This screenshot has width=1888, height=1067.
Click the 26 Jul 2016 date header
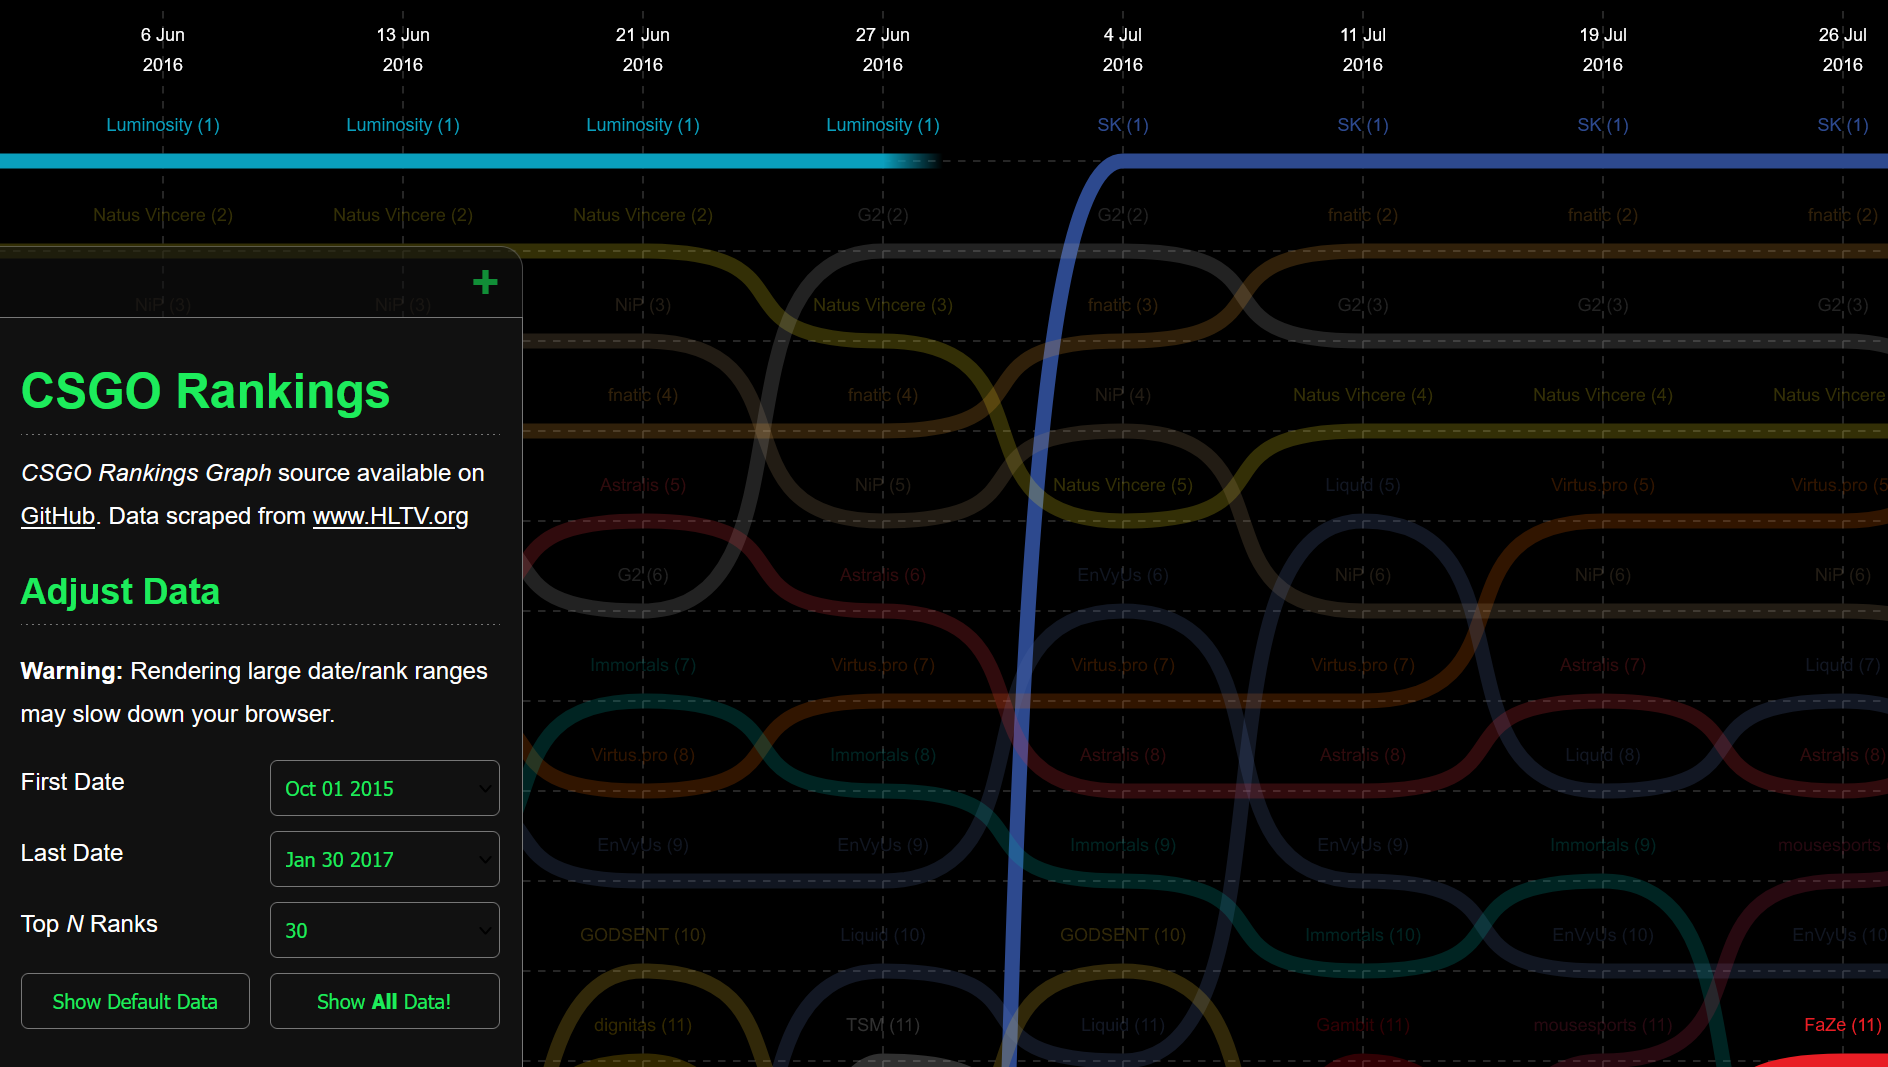point(1843,50)
